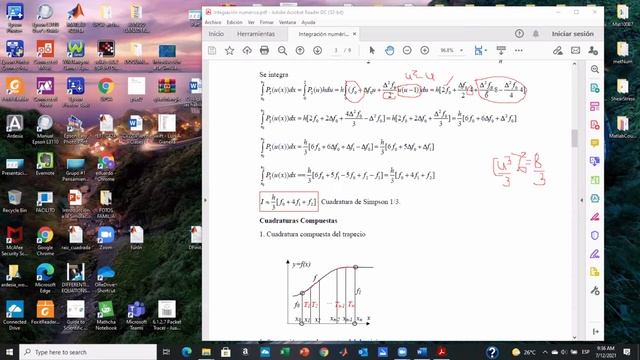
Task: Open the more tools ellipsis menu
Action: point(518,50)
